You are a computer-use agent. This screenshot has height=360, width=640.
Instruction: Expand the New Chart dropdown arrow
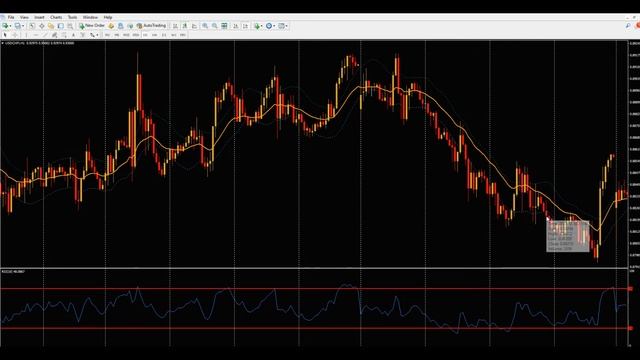point(10,26)
